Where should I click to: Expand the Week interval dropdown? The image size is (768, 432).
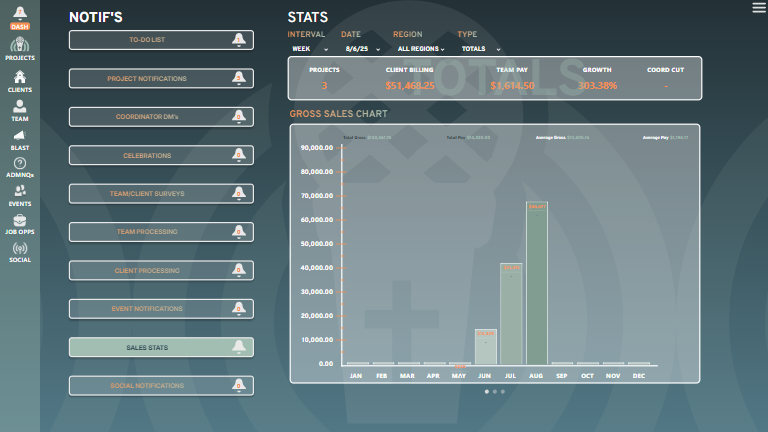[x=309, y=48]
